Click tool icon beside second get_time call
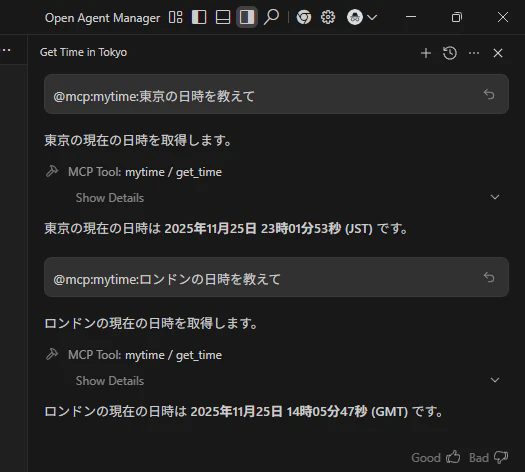 pyautogui.click(x=52, y=354)
